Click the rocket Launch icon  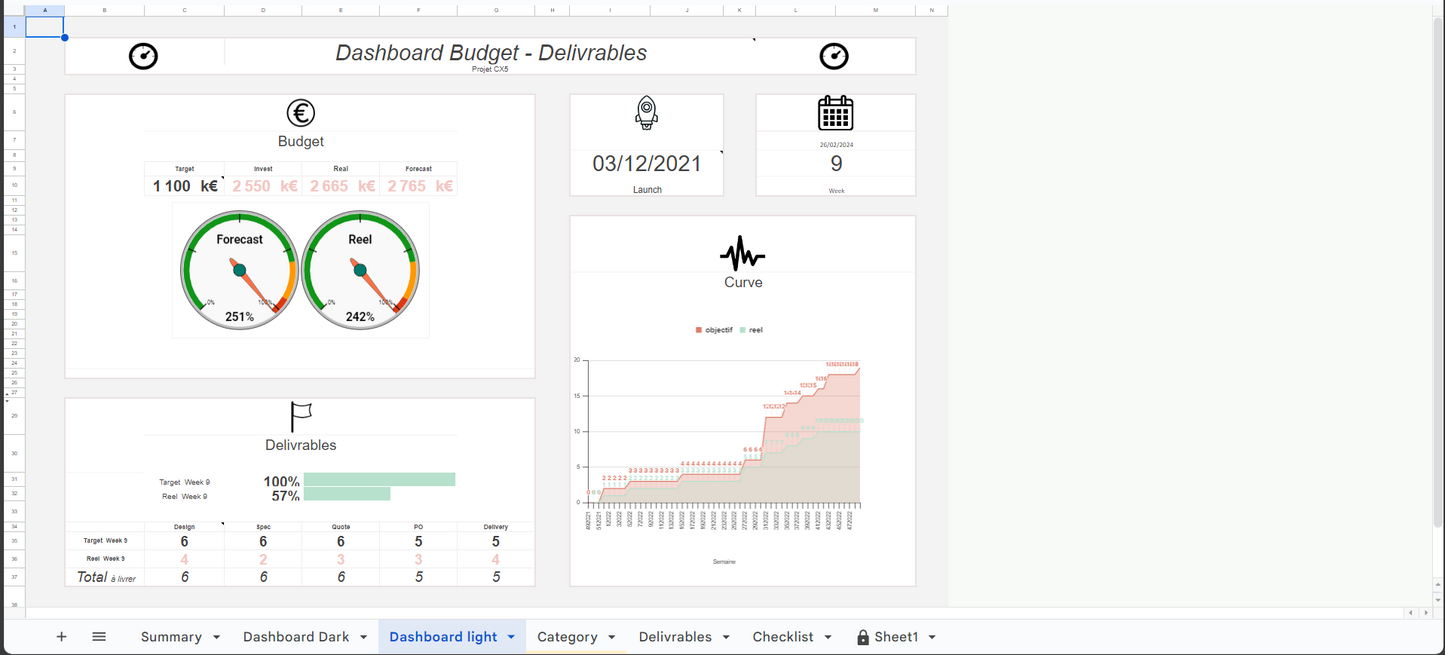(x=647, y=113)
